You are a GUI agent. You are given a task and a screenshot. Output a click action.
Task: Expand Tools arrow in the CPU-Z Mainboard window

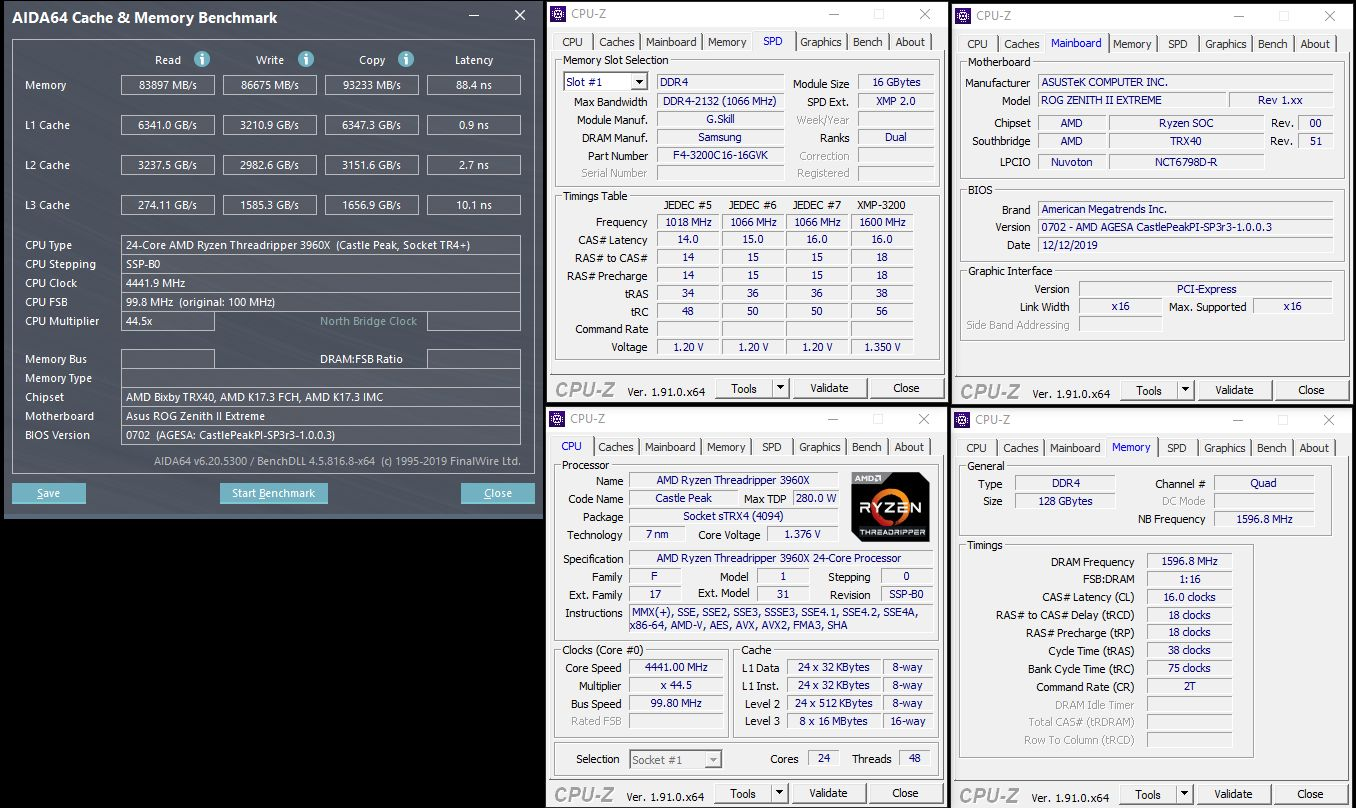tap(1186, 390)
